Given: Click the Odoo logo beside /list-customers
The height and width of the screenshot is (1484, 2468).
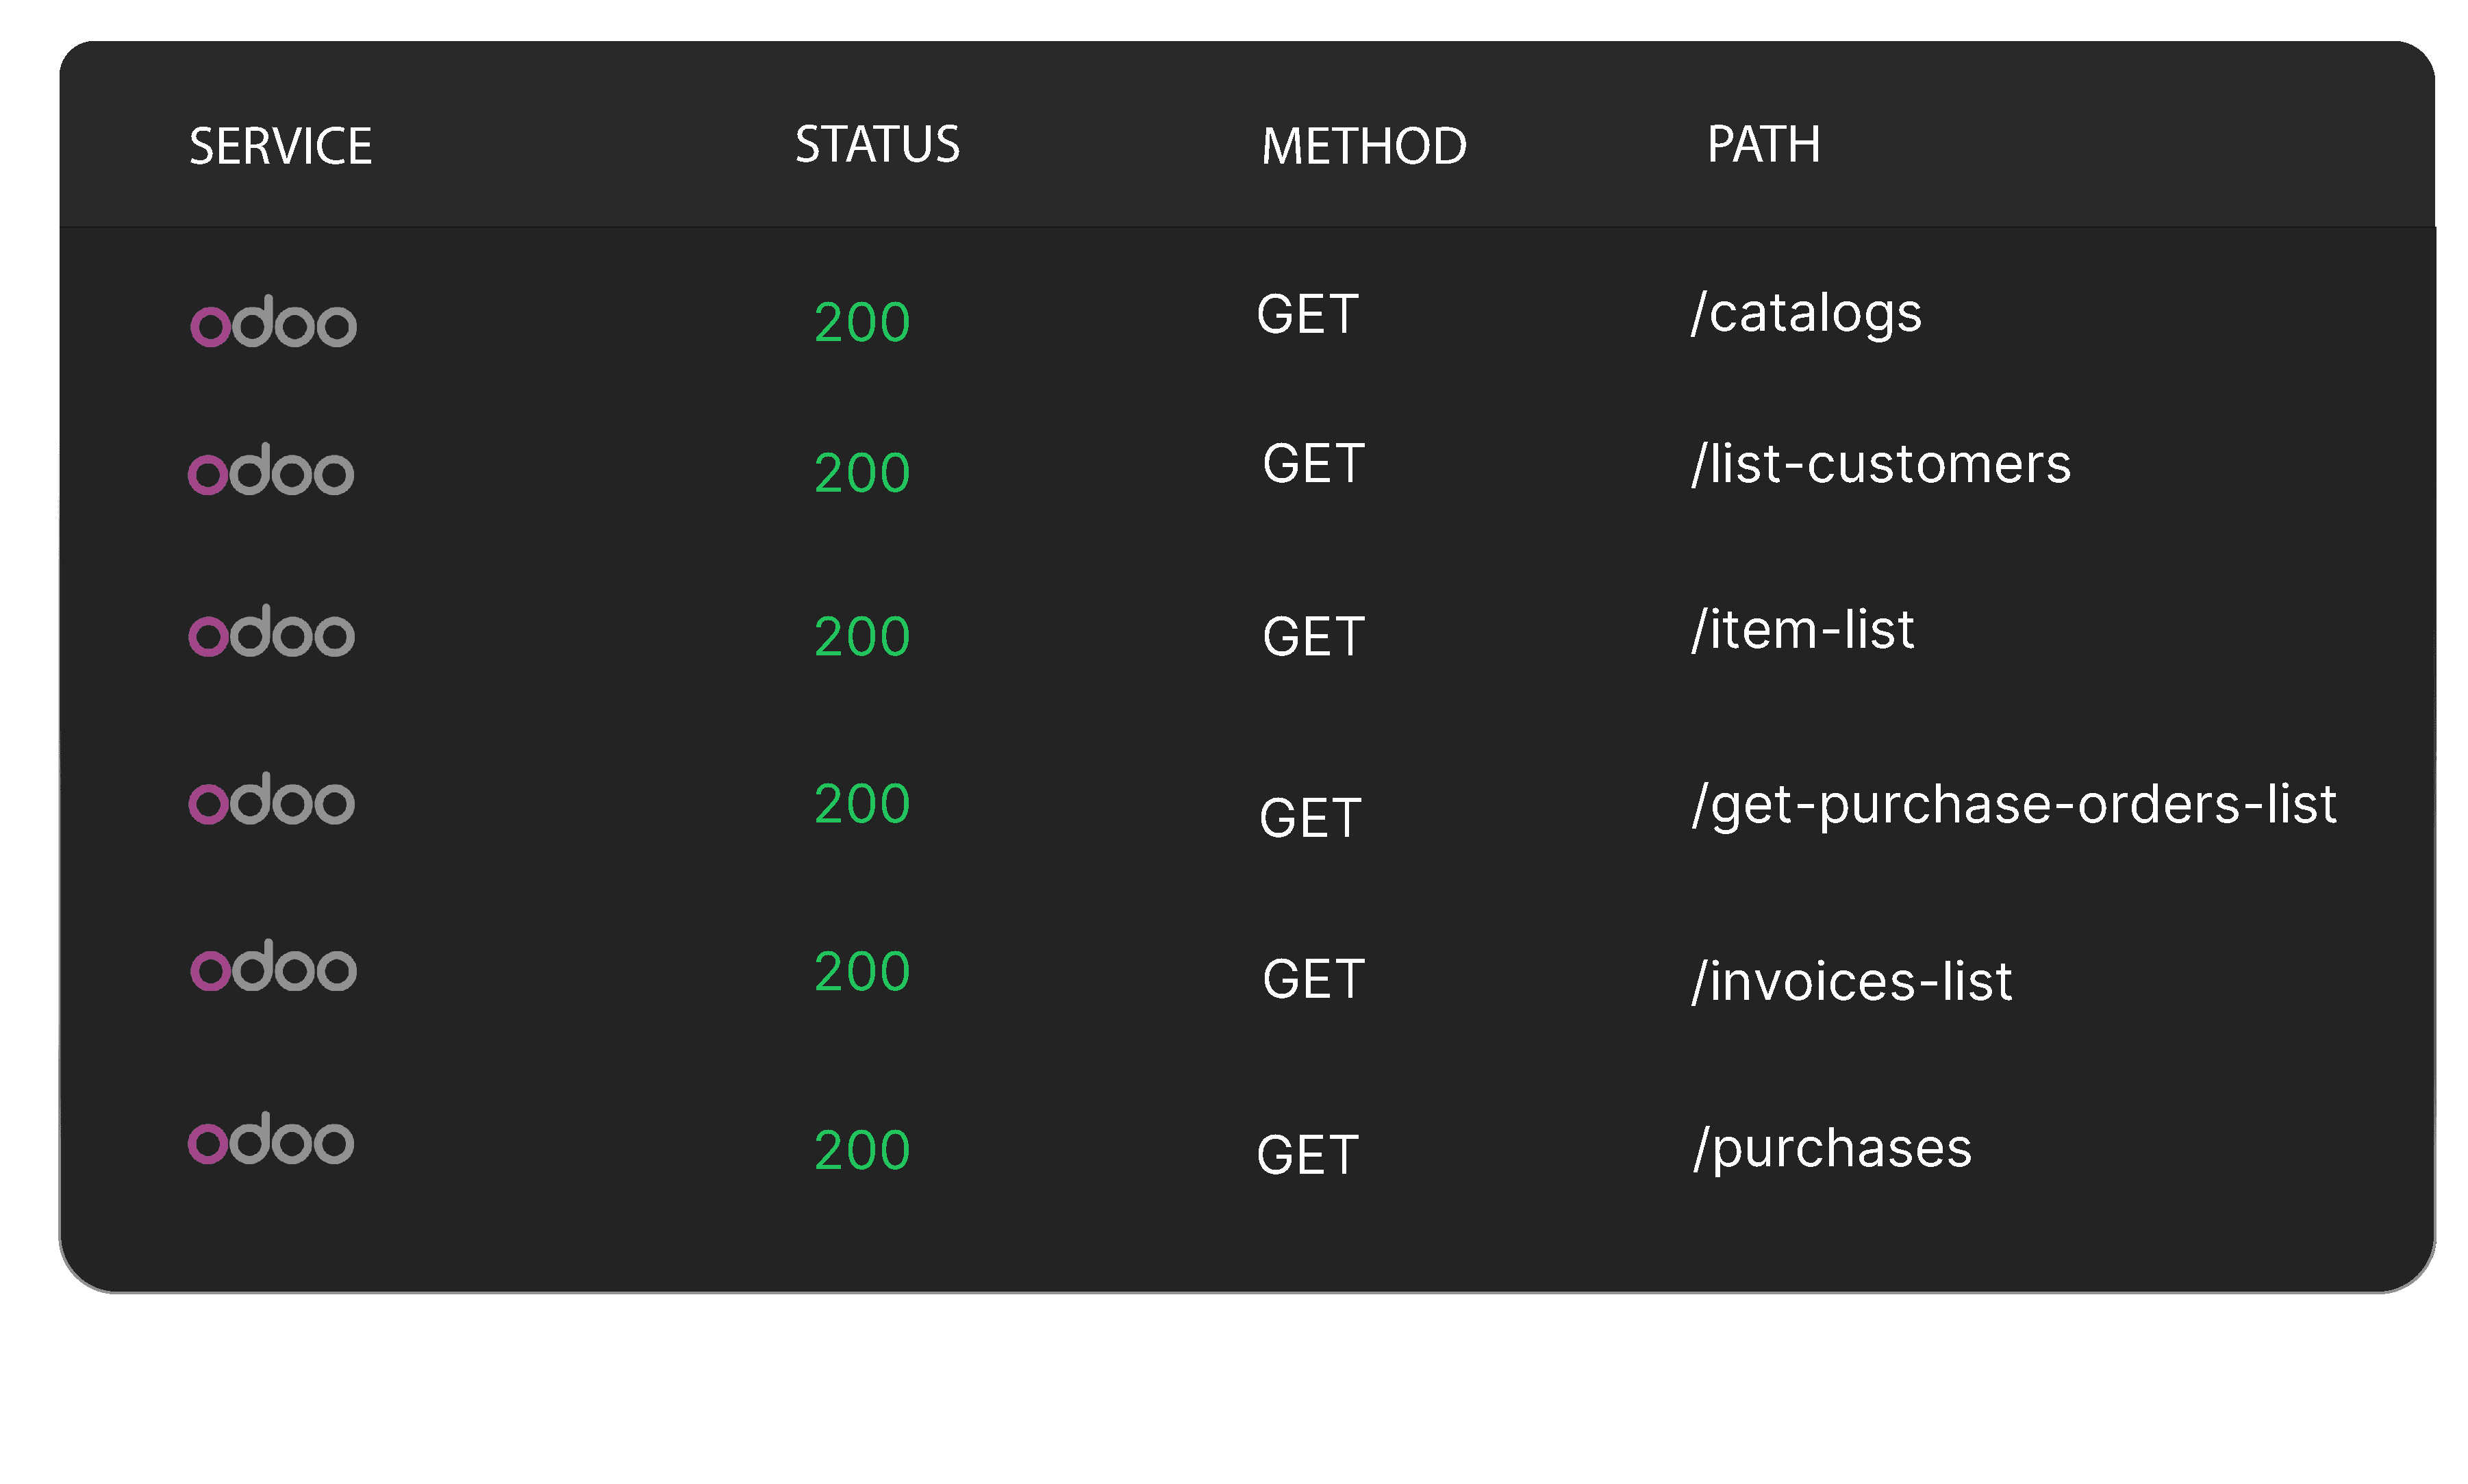Looking at the screenshot, I should [x=271, y=469].
